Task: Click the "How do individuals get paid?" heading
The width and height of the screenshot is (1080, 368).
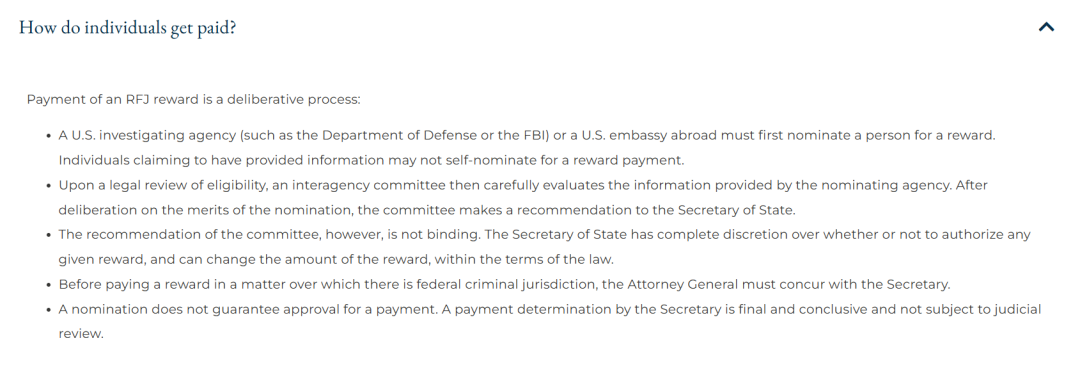Action: pyautogui.click(x=128, y=28)
